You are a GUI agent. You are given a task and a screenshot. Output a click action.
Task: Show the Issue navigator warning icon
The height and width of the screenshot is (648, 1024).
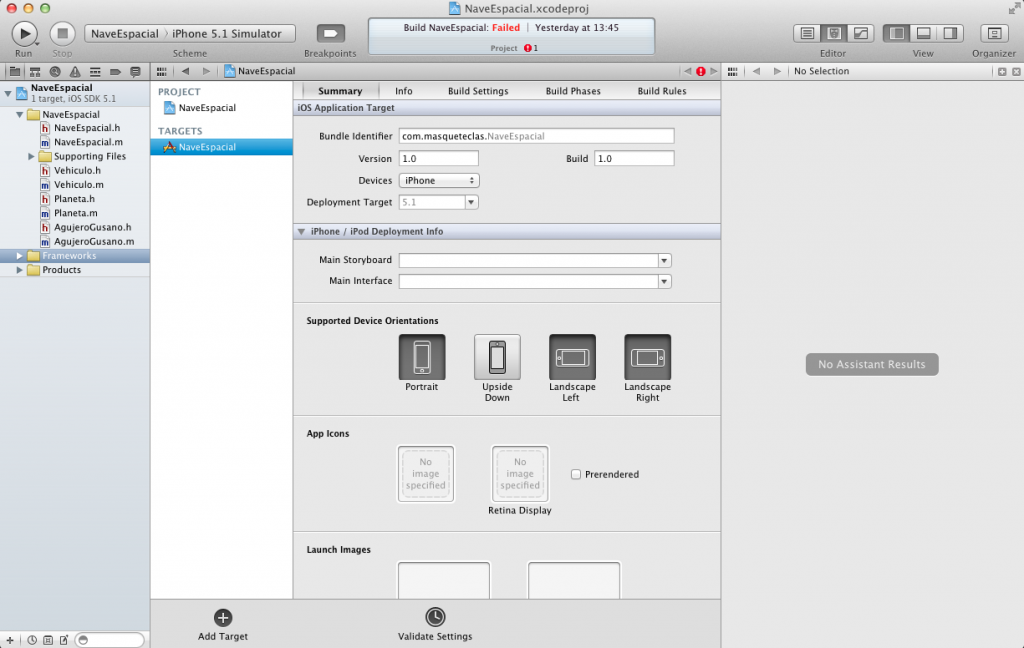tap(75, 71)
